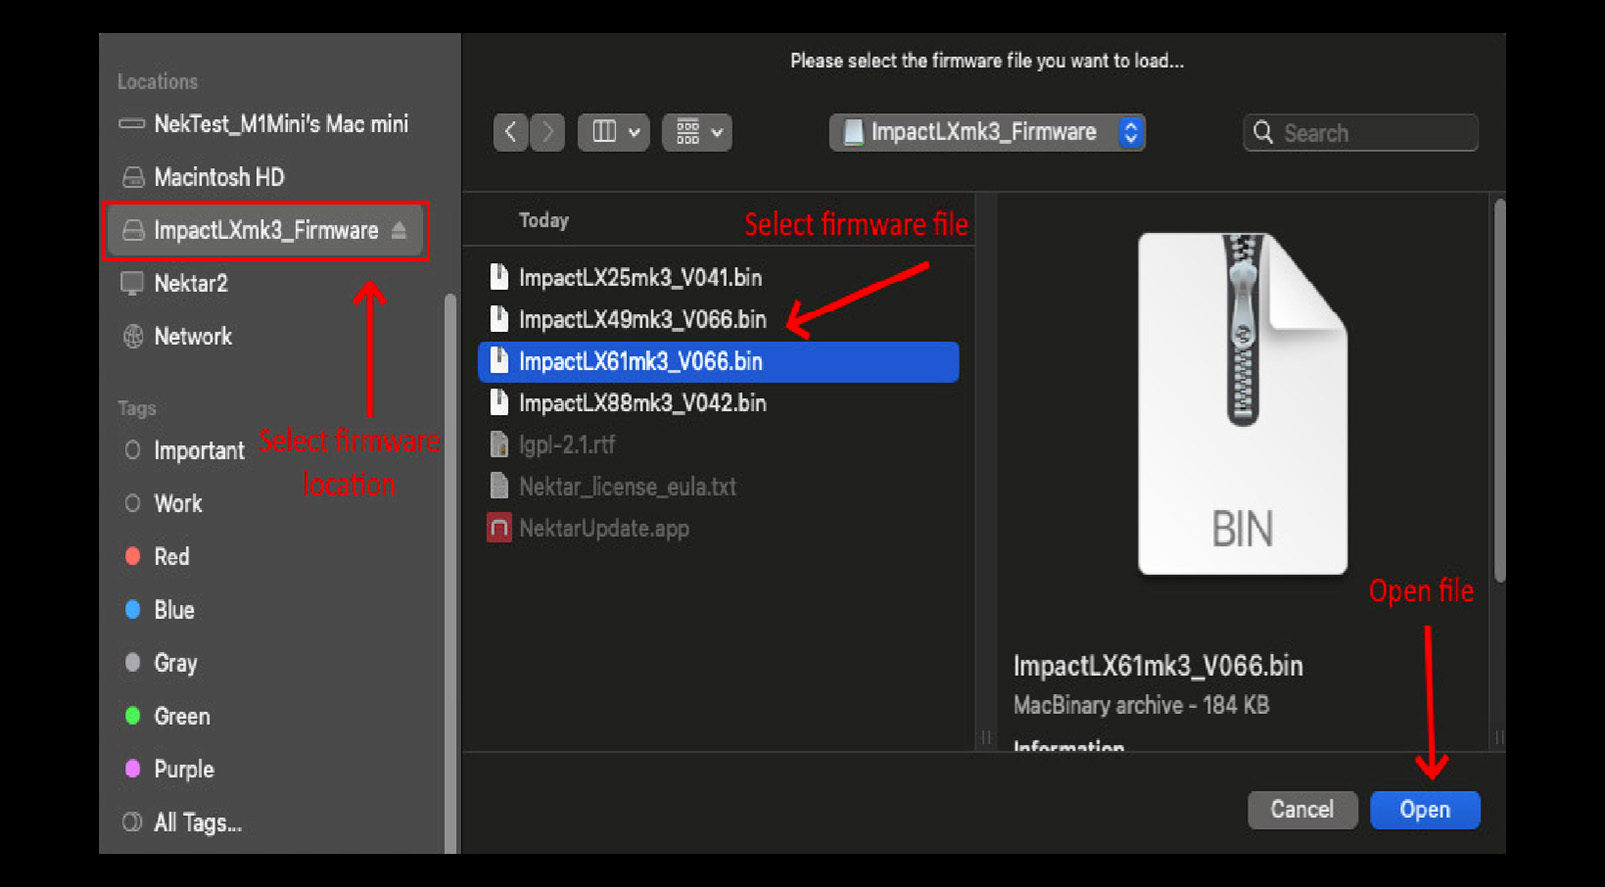Click the Cancel button
Image resolution: width=1605 pixels, height=887 pixels.
pyautogui.click(x=1302, y=810)
